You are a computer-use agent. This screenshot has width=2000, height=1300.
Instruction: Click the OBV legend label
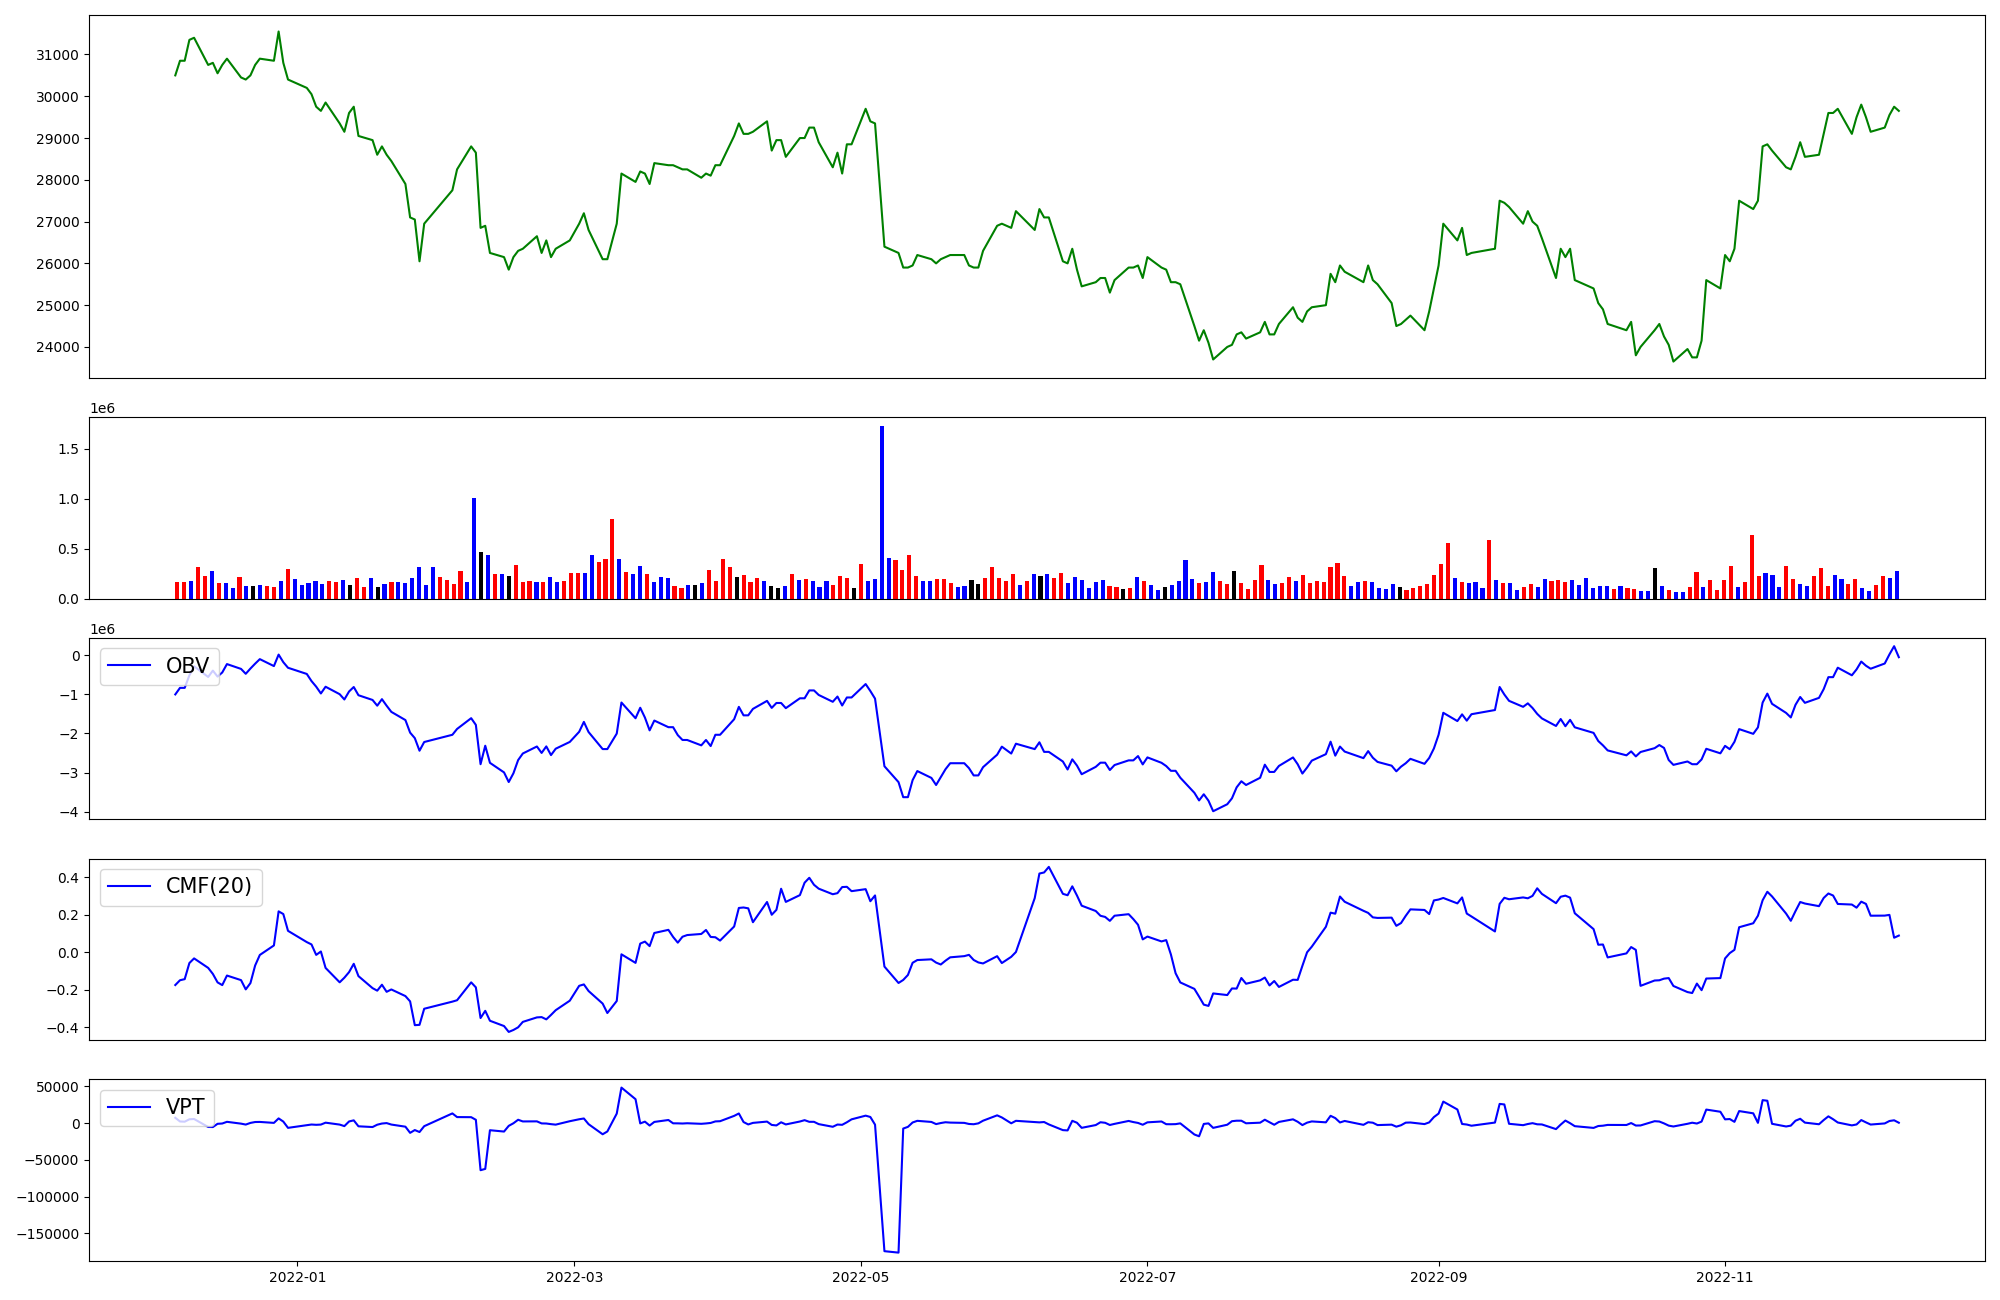click(187, 666)
